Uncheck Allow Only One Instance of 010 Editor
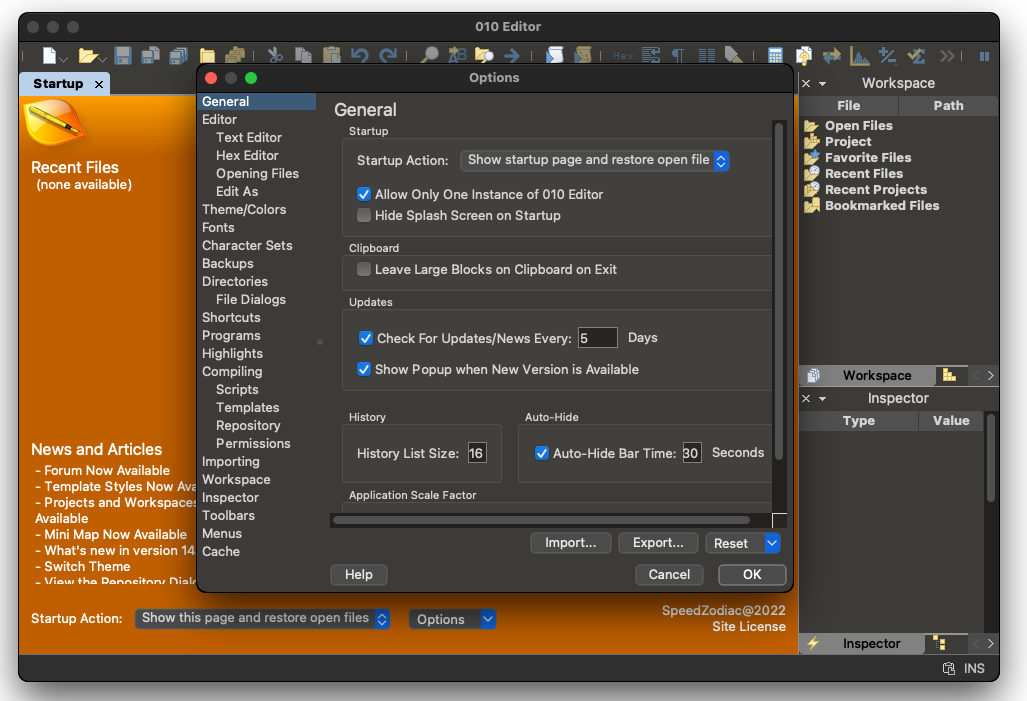Screen dimensions: 1027x701 (364, 194)
